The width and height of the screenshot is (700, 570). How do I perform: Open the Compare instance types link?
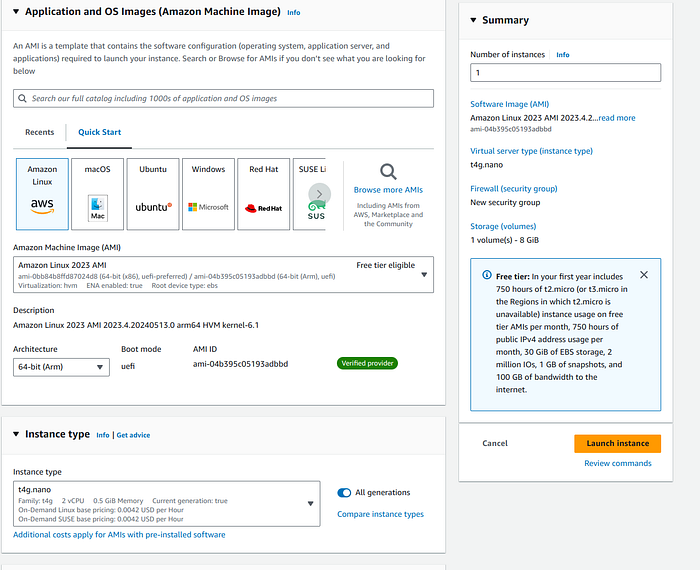click(380, 514)
